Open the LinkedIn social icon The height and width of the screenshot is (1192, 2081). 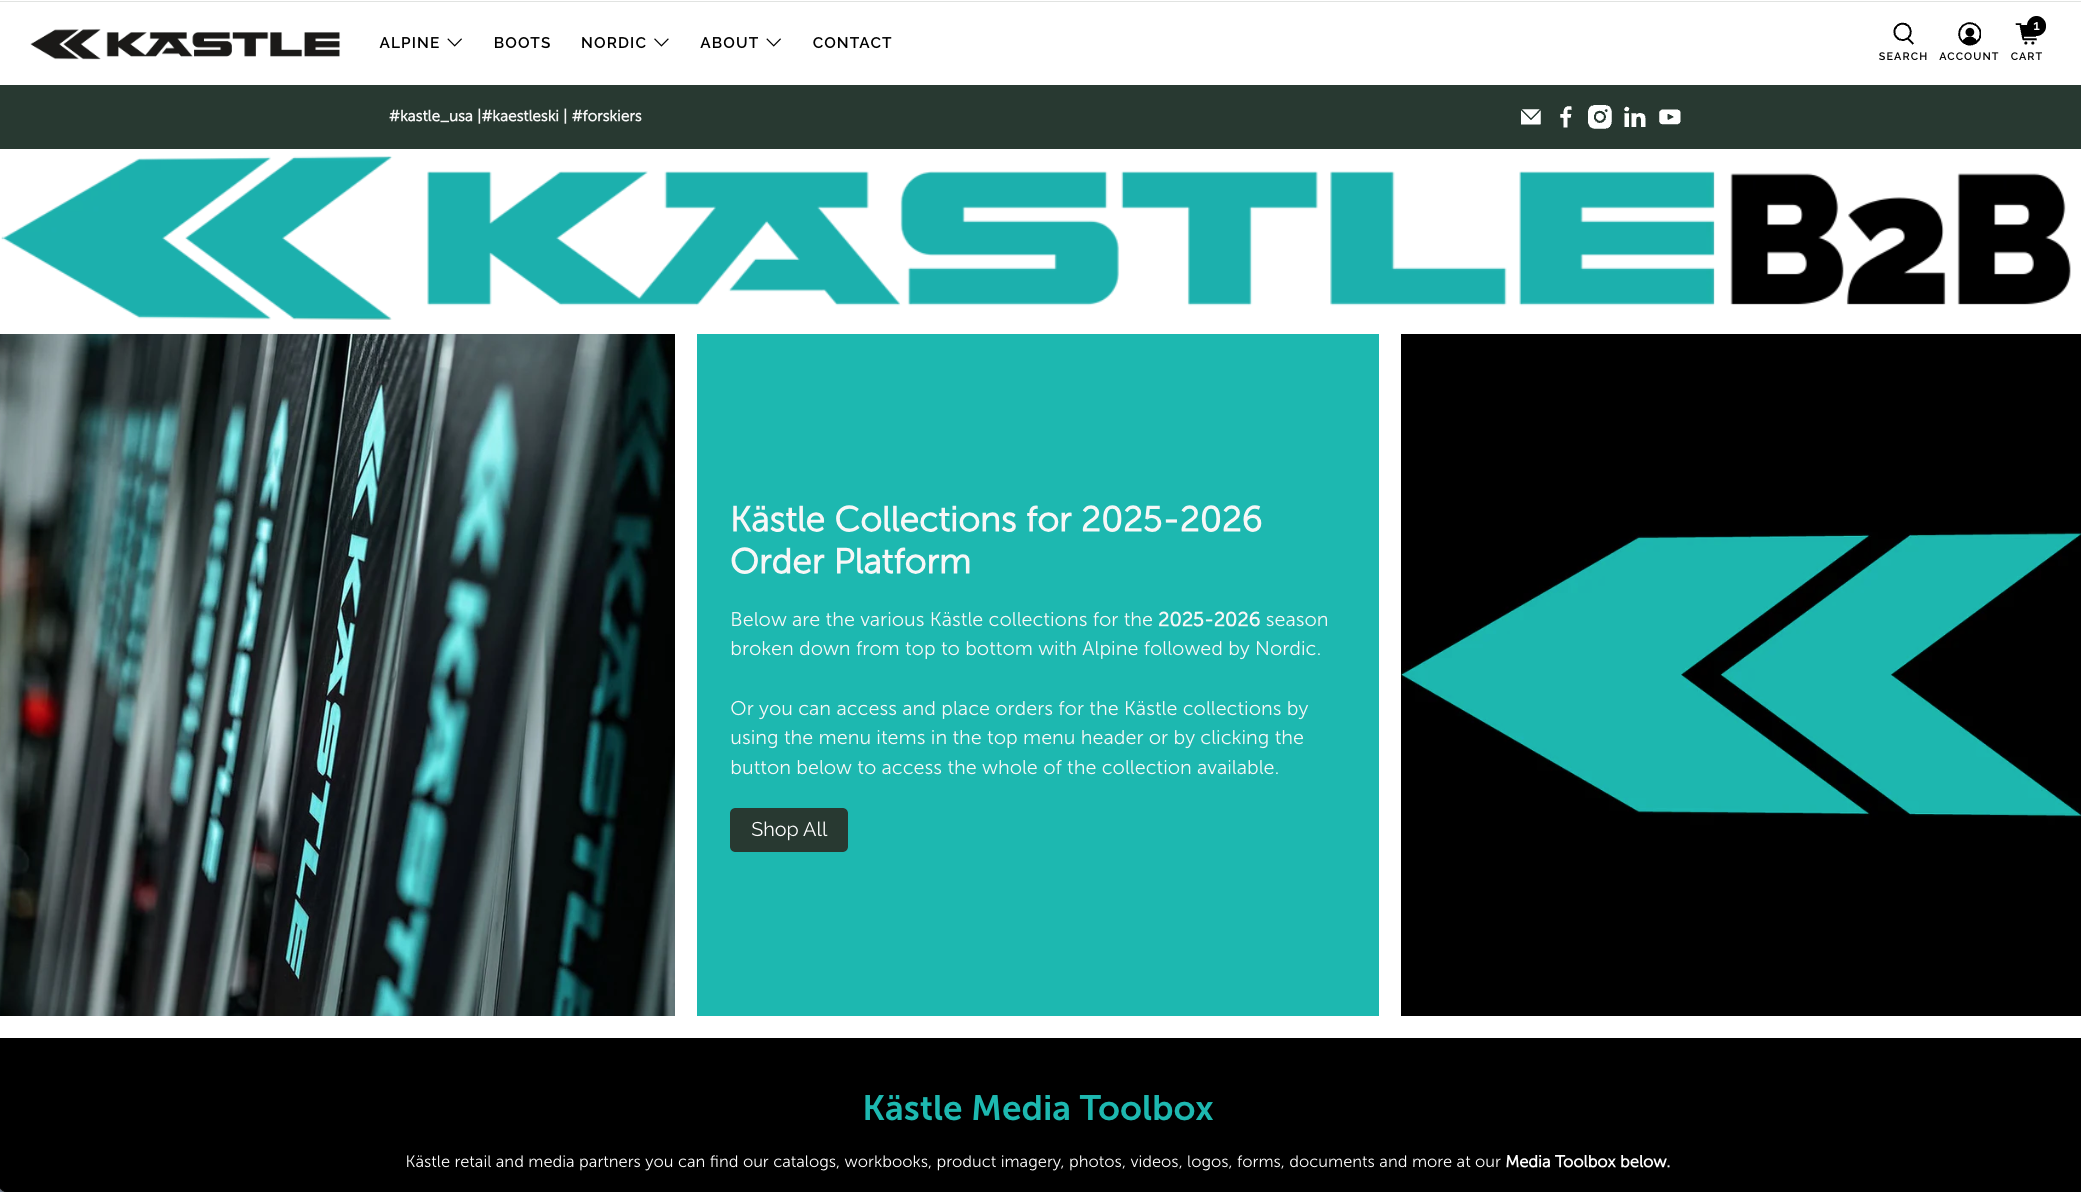point(1634,117)
